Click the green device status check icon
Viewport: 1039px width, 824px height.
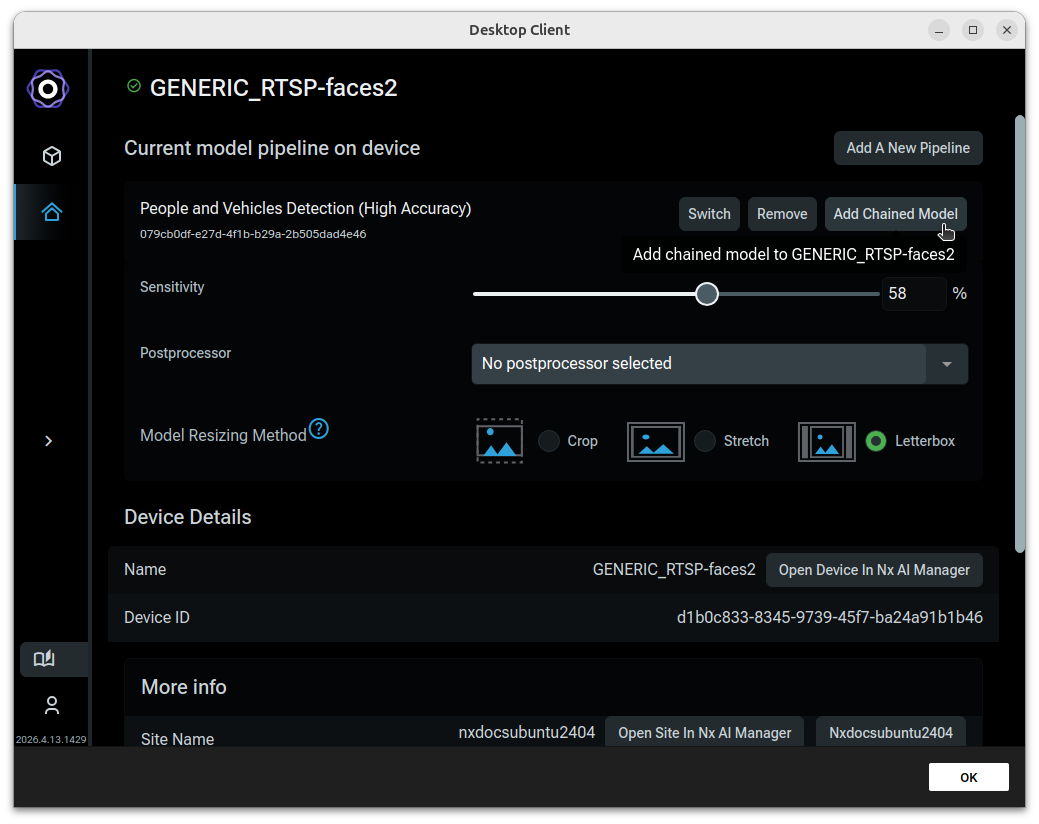pos(134,86)
